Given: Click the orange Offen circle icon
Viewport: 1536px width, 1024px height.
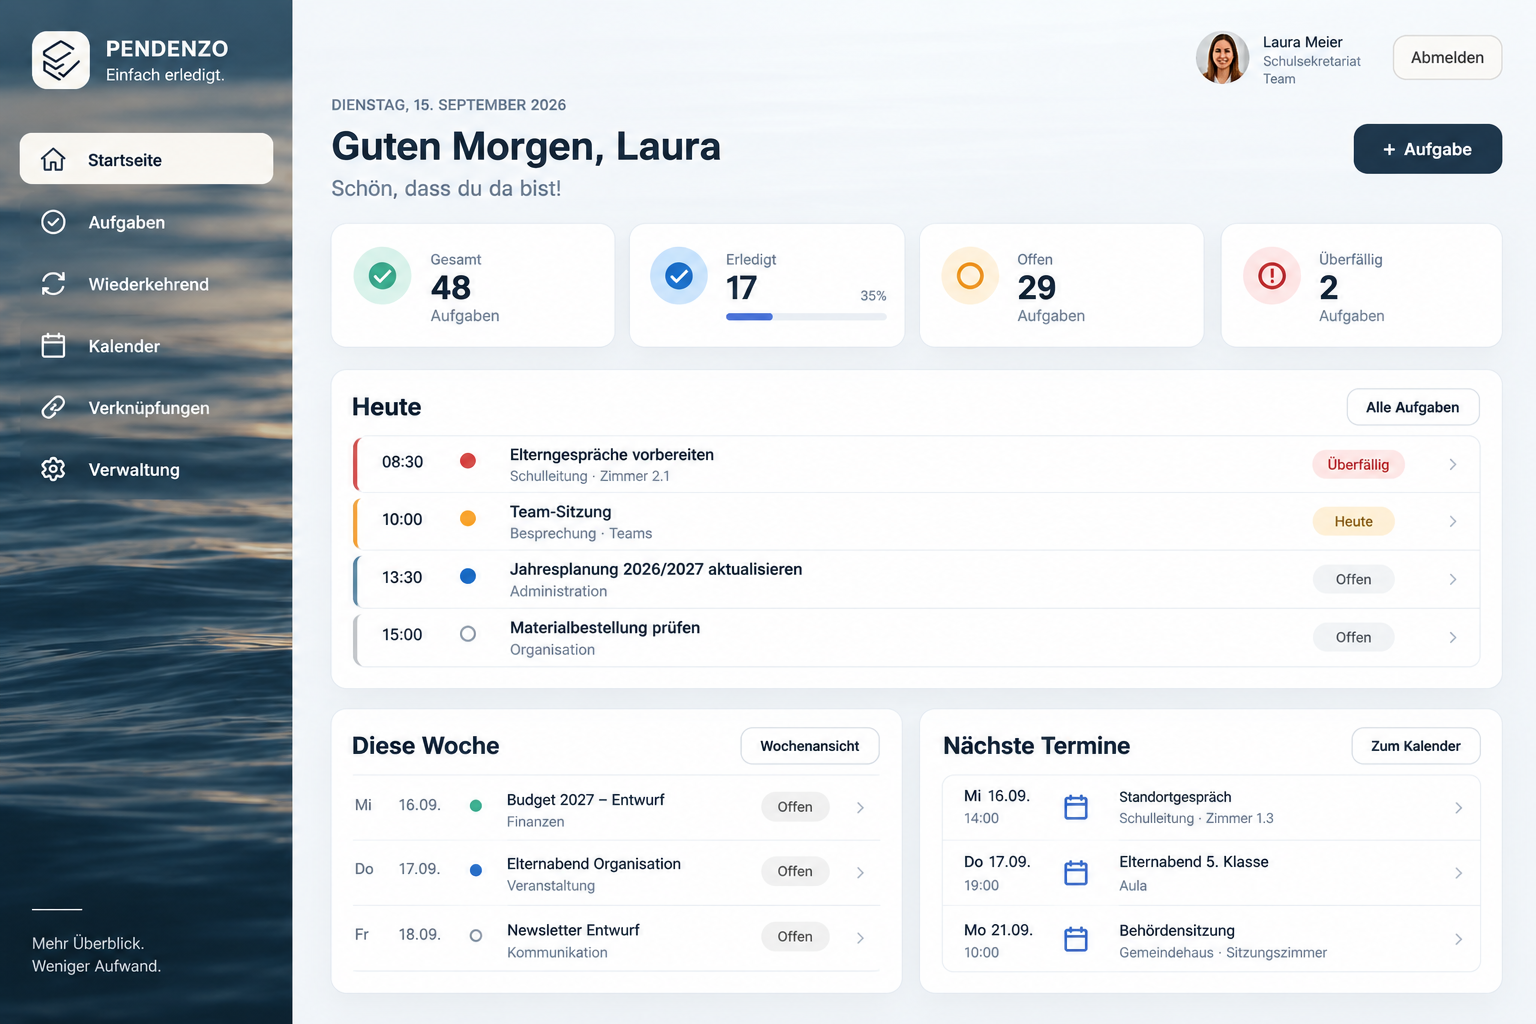Looking at the screenshot, I should pos(970,276).
